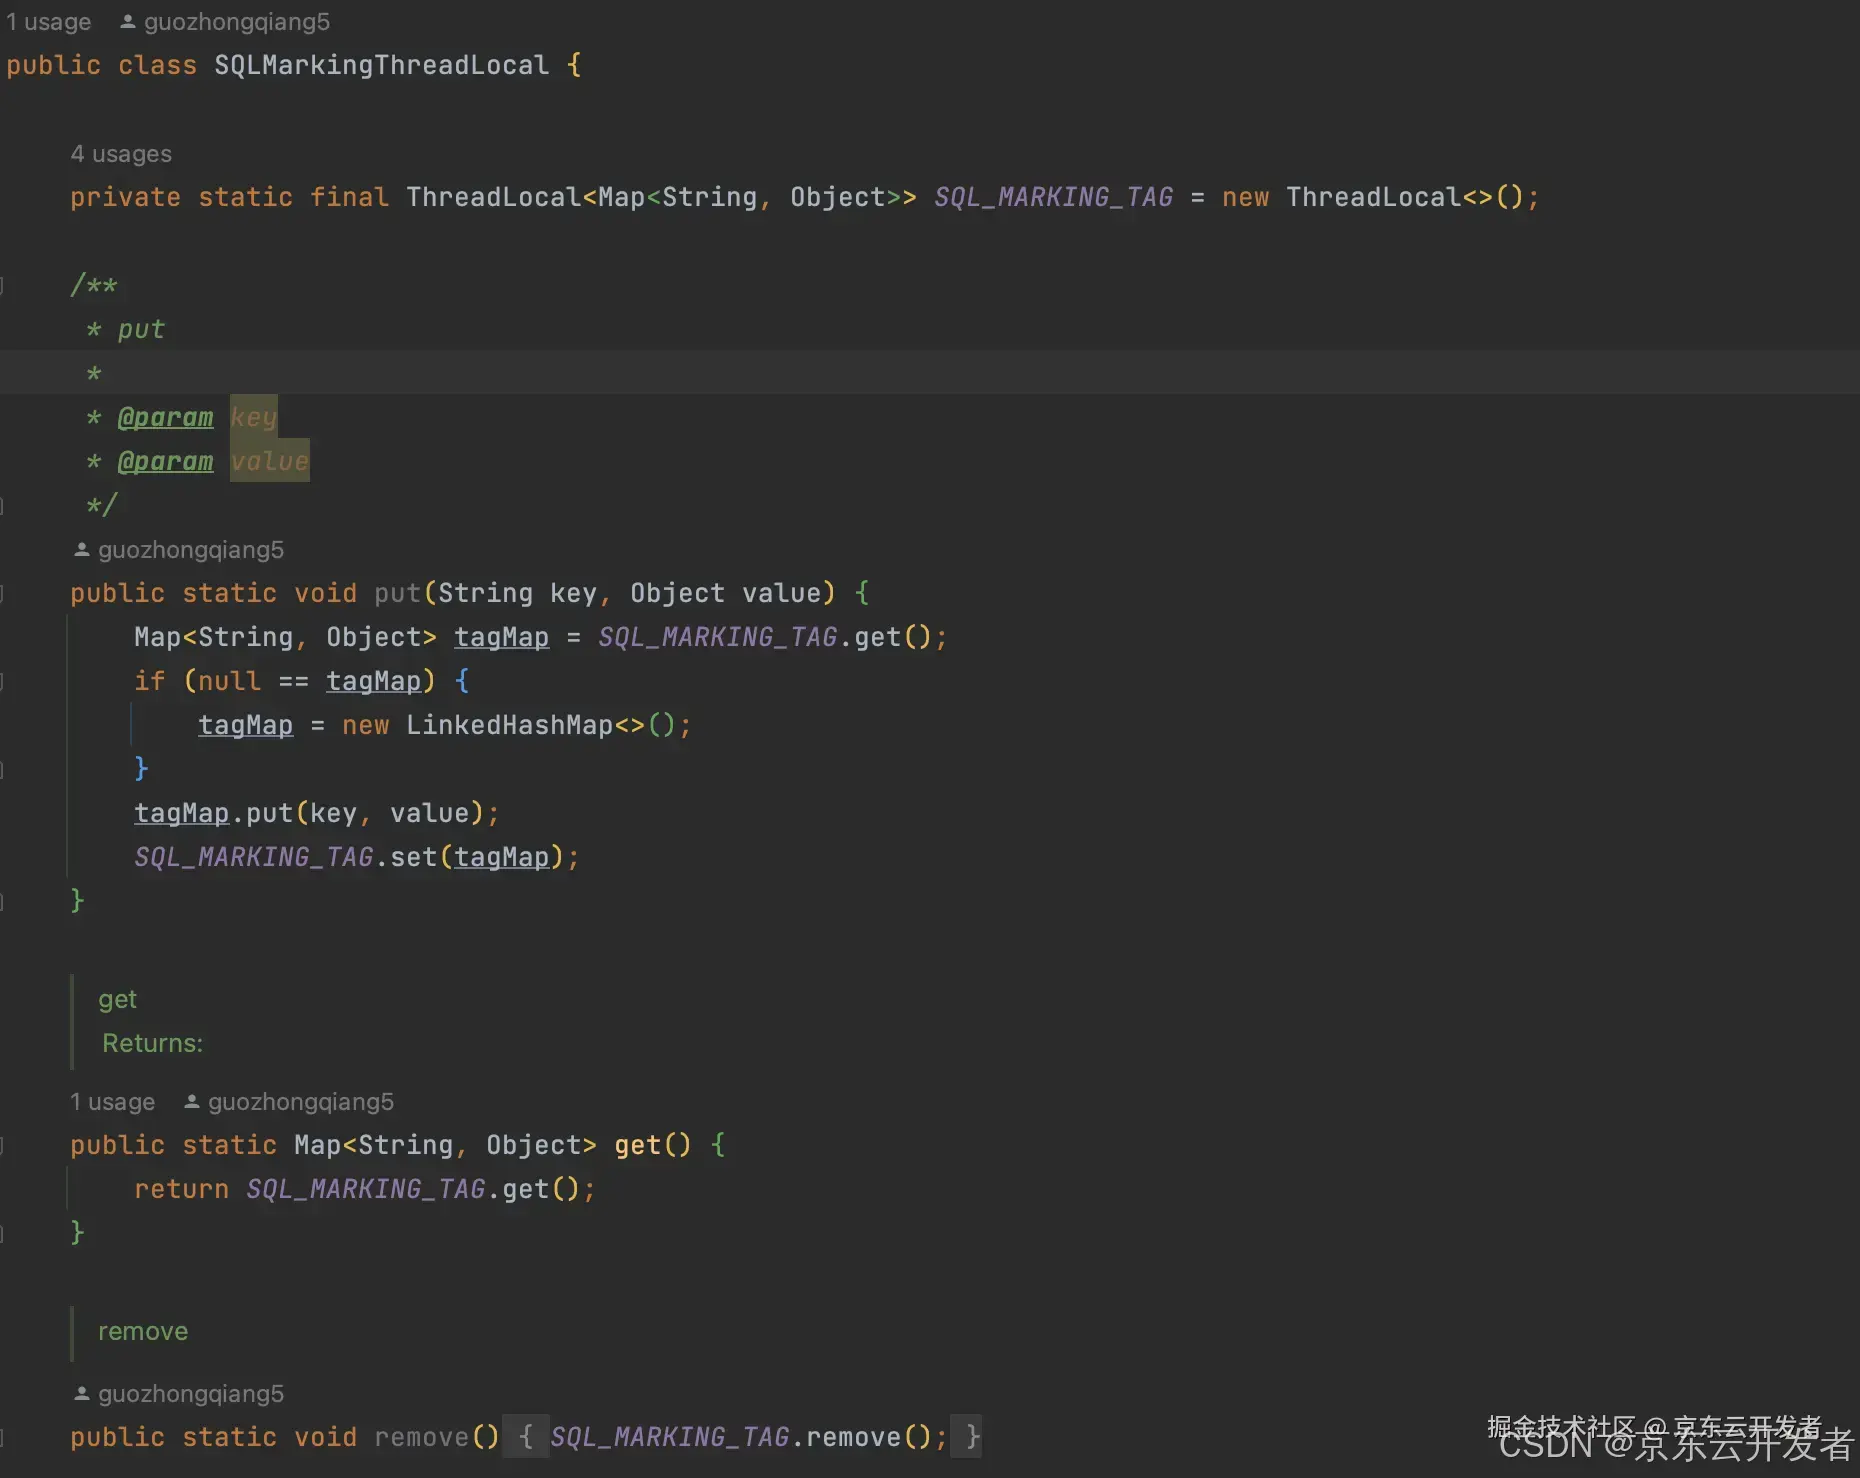Click the highlighted 'key' in the Javadoc
The height and width of the screenshot is (1478, 1860).
[253, 417]
